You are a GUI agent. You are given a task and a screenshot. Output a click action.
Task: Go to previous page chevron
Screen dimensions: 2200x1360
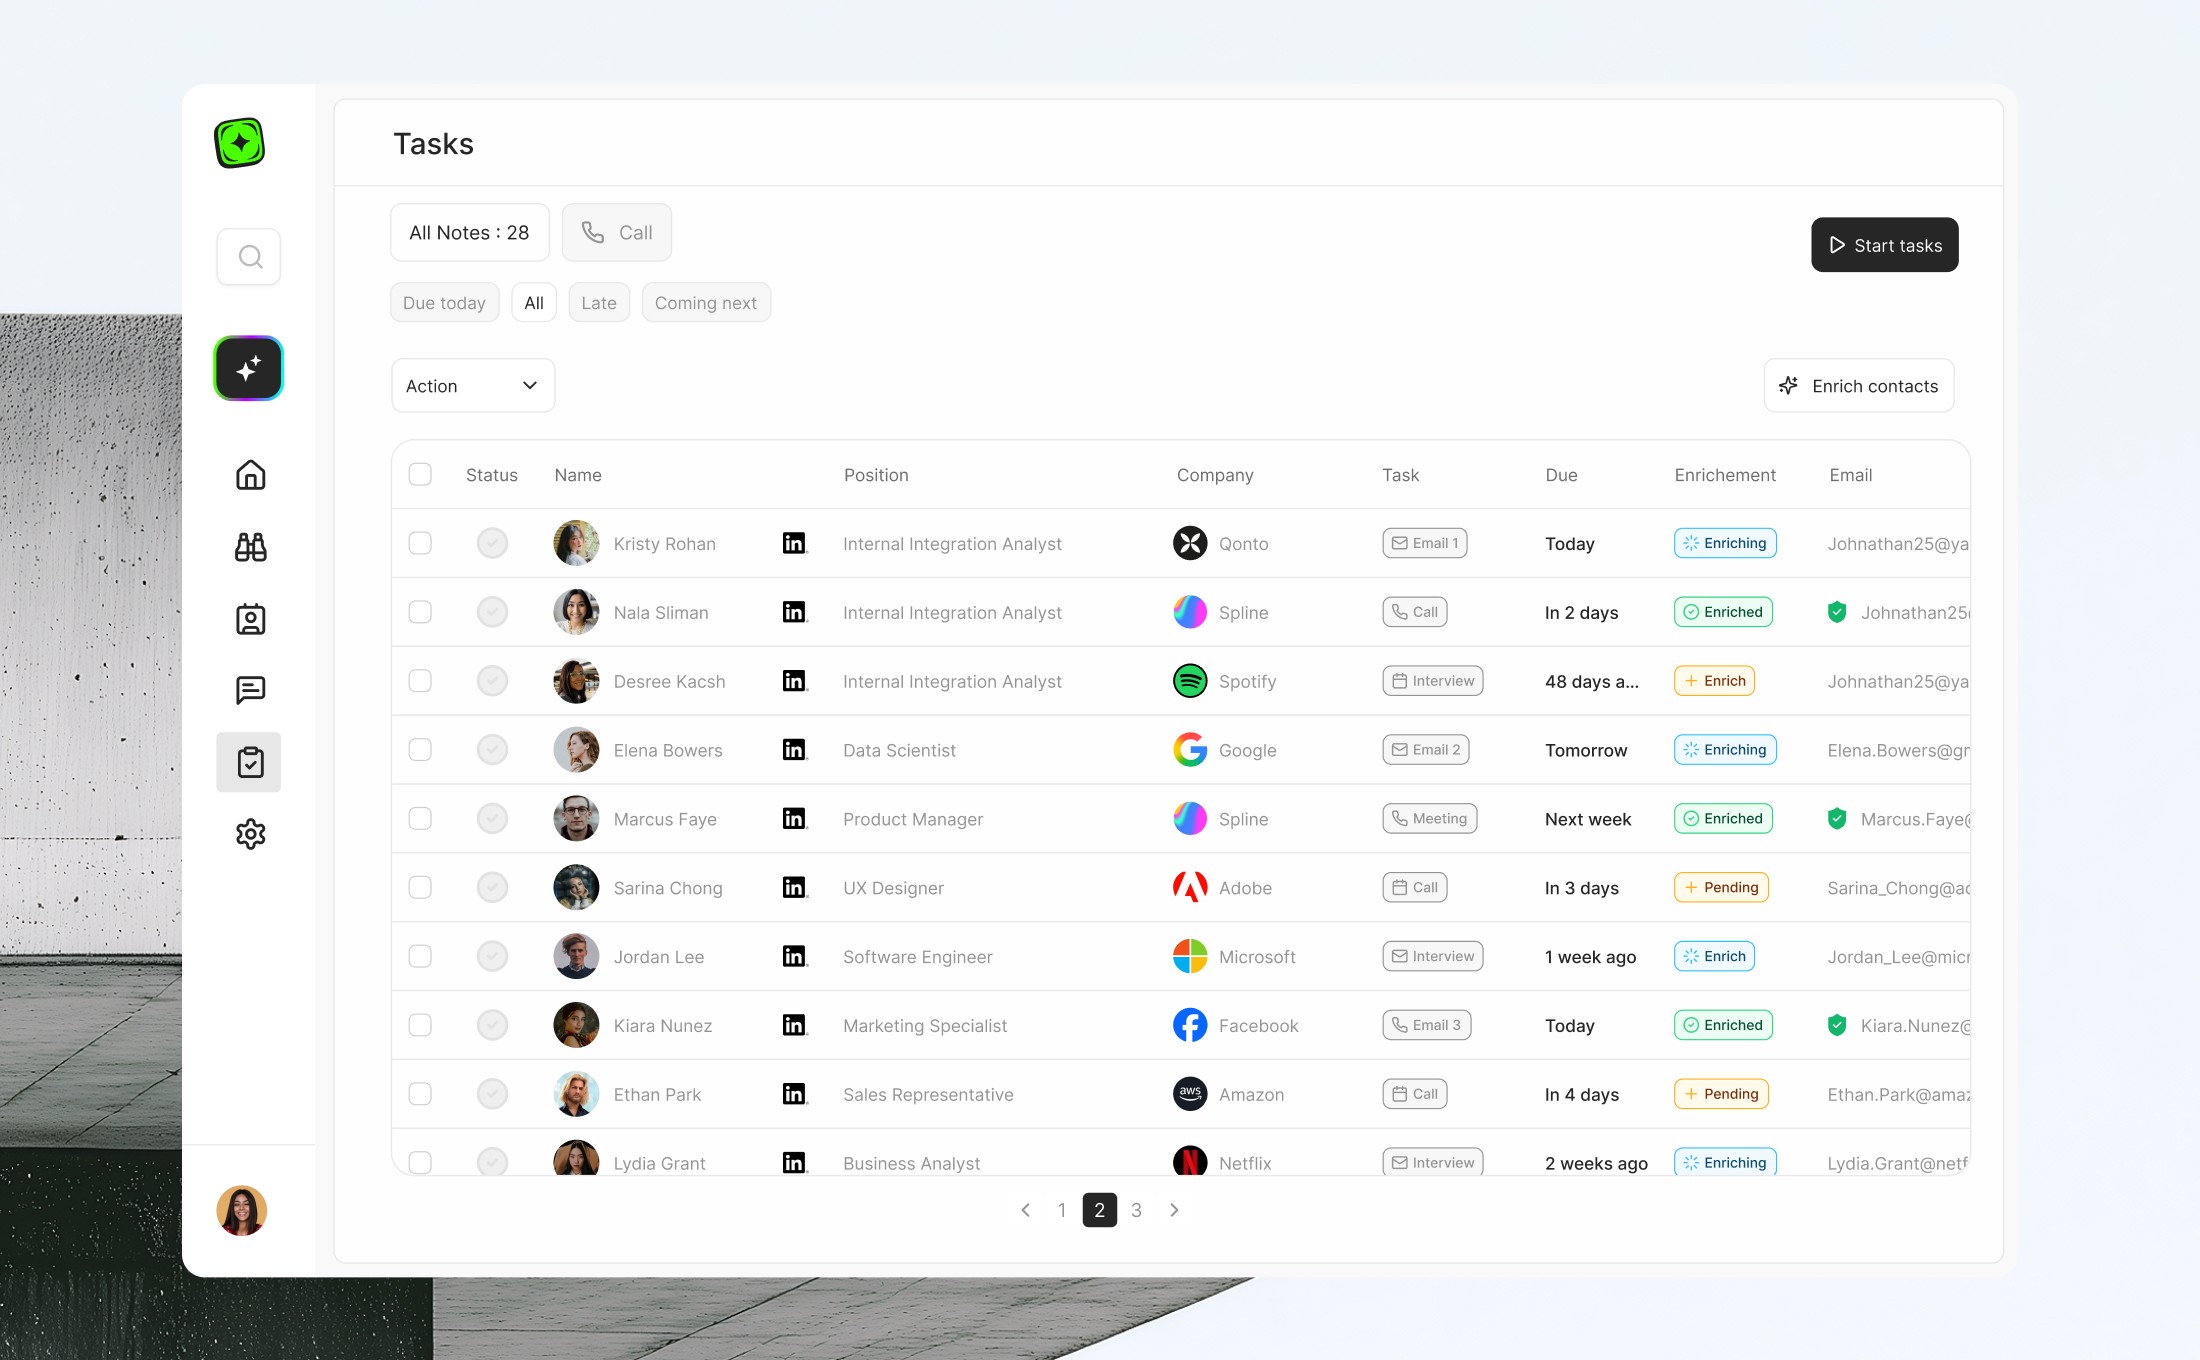pos(1025,1210)
